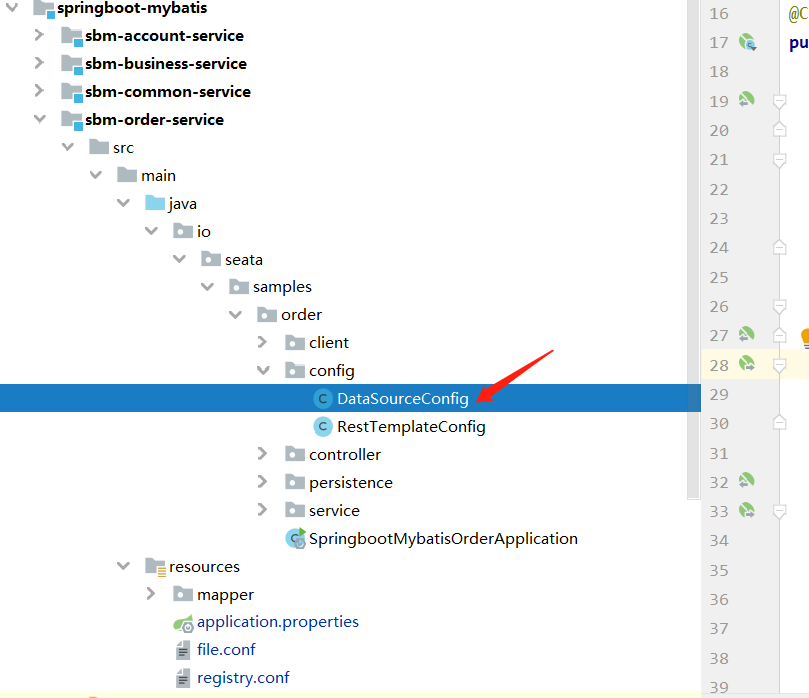Screen dimensions: 809x698
Task: Click line number 16 in the gutter
Action: tap(719, 13)
